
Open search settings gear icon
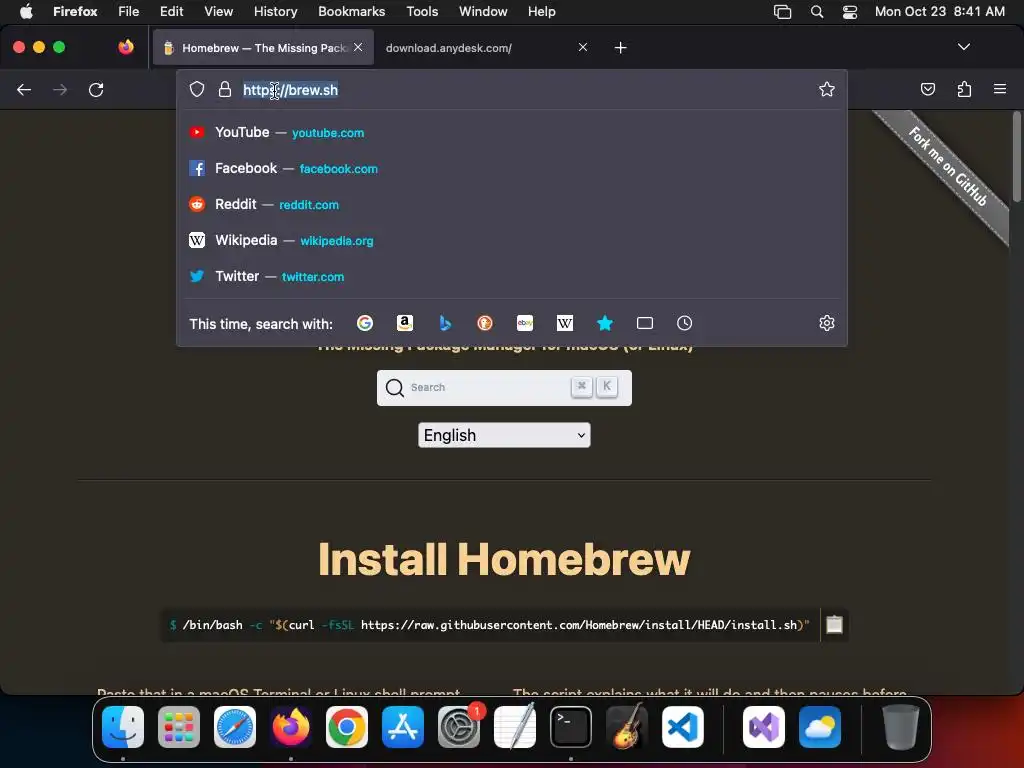[827, 323]
